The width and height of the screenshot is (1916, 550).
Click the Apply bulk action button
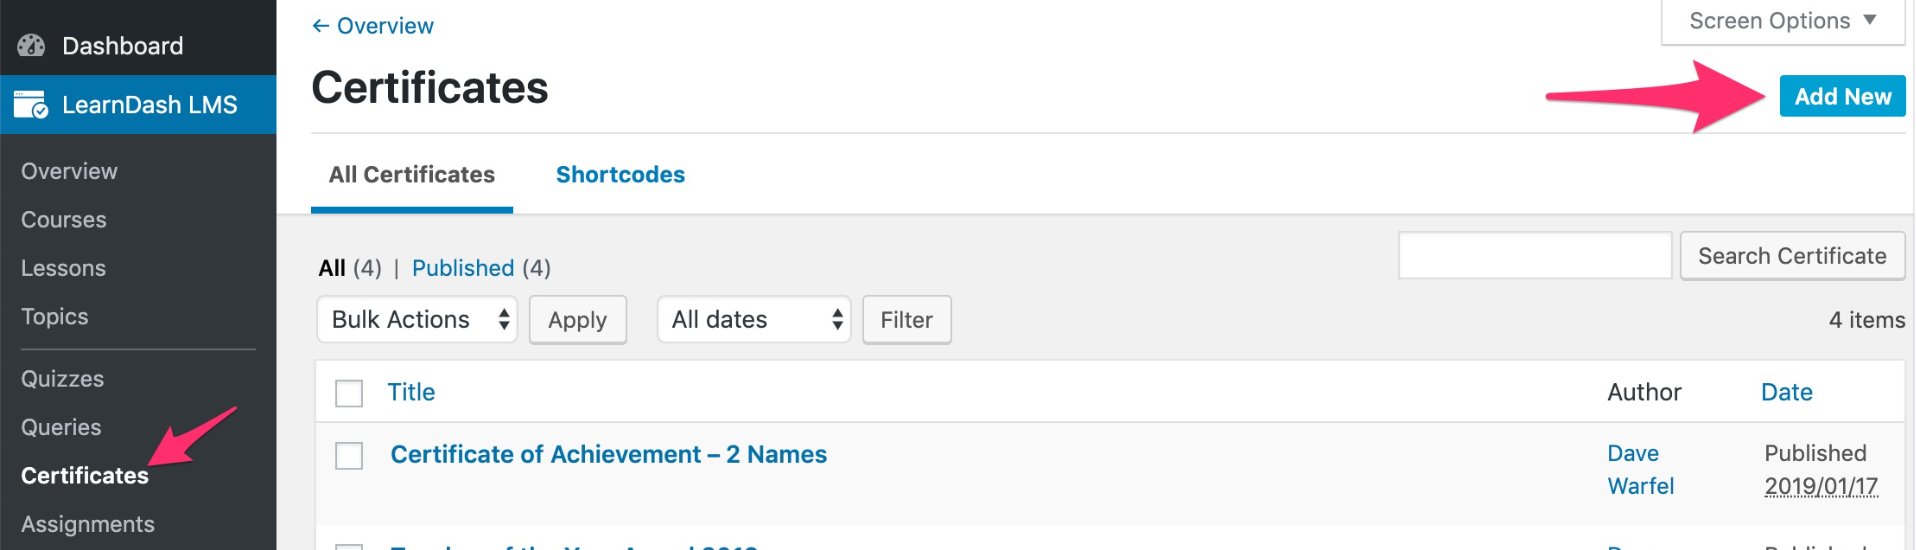(x=577, y=320)
